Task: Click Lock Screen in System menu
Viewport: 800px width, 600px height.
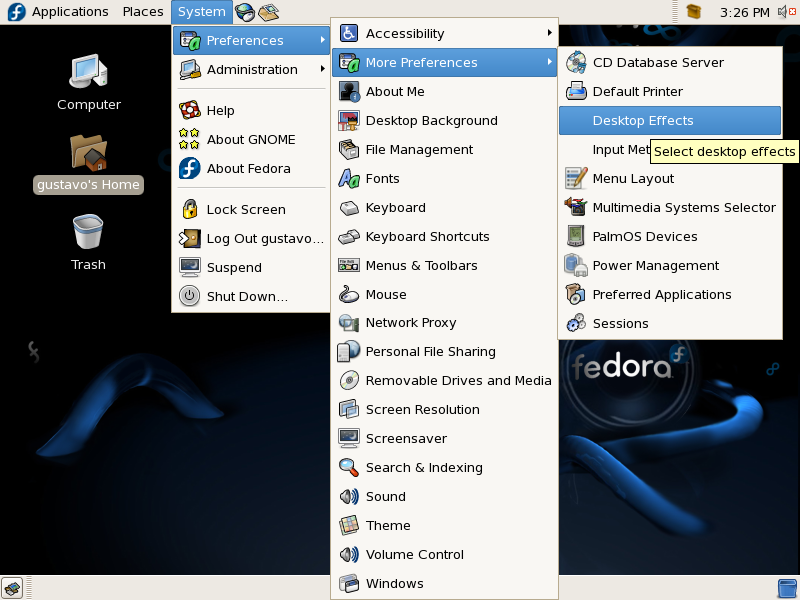Action: (x=246, y=209)
